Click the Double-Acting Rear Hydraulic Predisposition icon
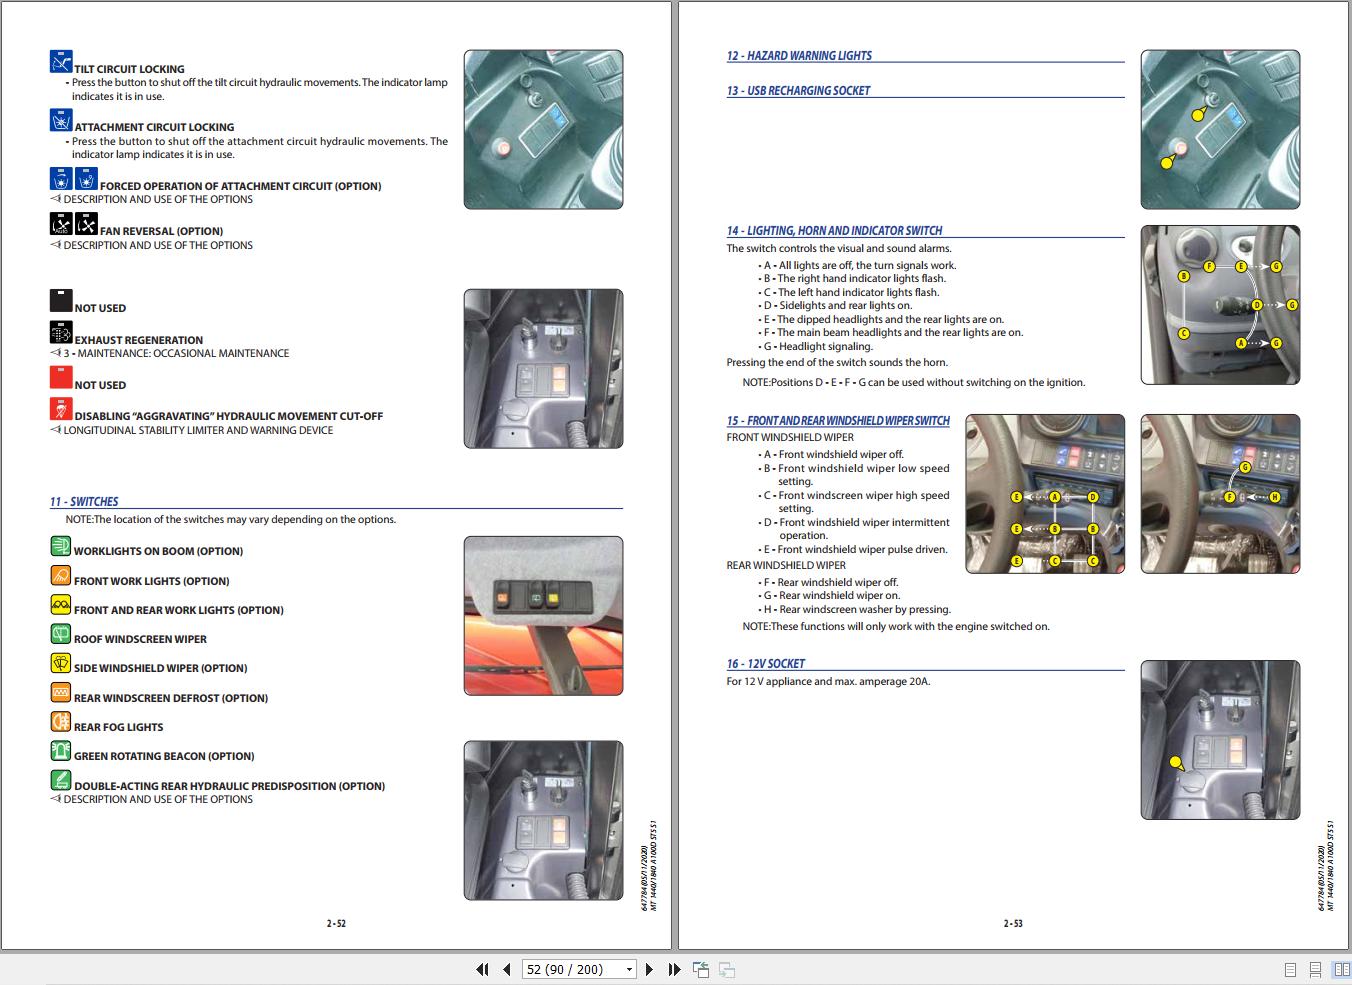 [x=61, y=780]
